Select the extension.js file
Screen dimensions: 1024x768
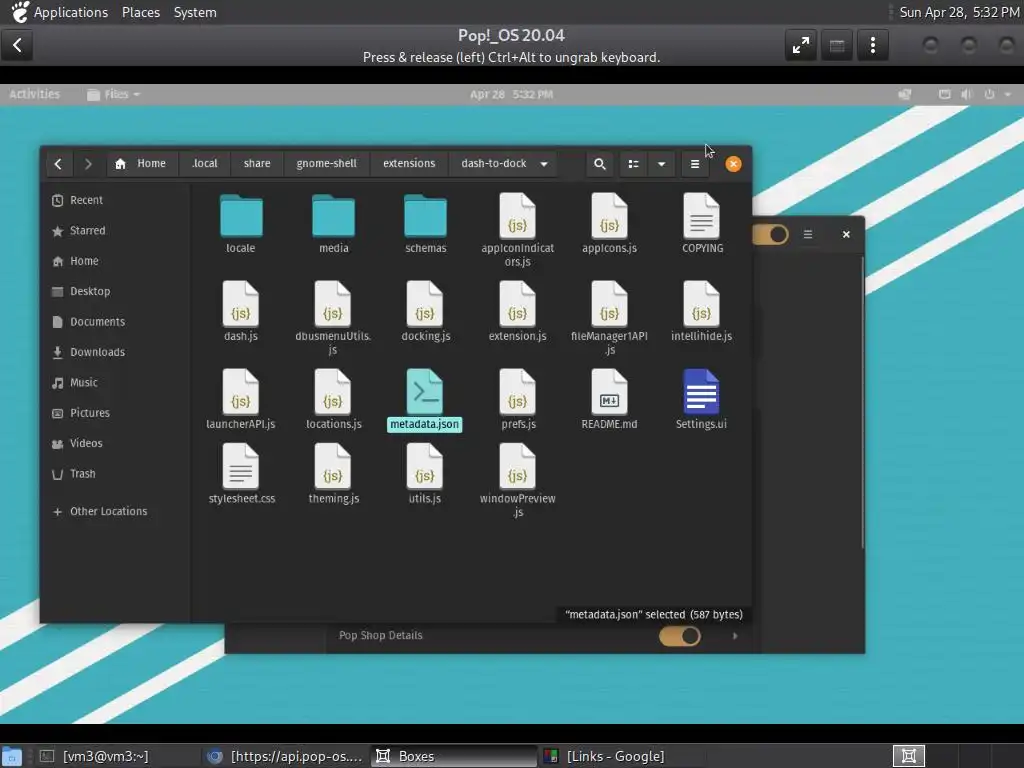click(x=517, y=312)
